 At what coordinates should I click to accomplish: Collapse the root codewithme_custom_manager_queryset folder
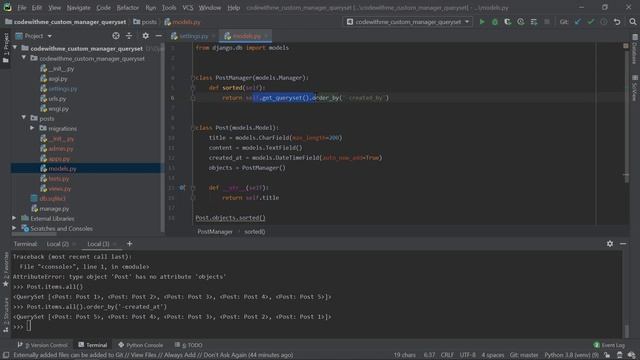point(15,48)
